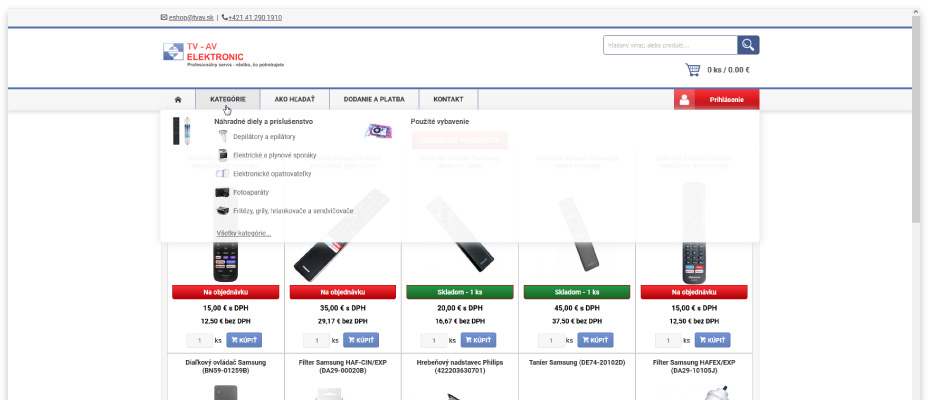Viewport: 928px width, 400px height.
Task: Click the Použité vybavenie cassette image
Action: pos(379,131)
